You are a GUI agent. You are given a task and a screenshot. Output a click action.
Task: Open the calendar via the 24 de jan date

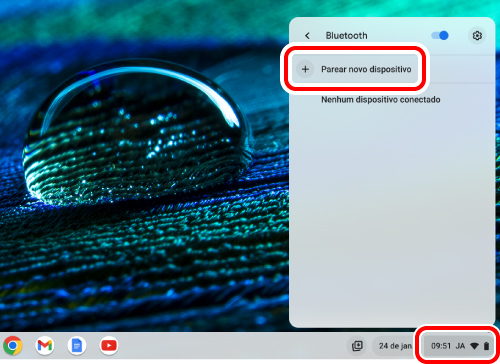point(395,346)
